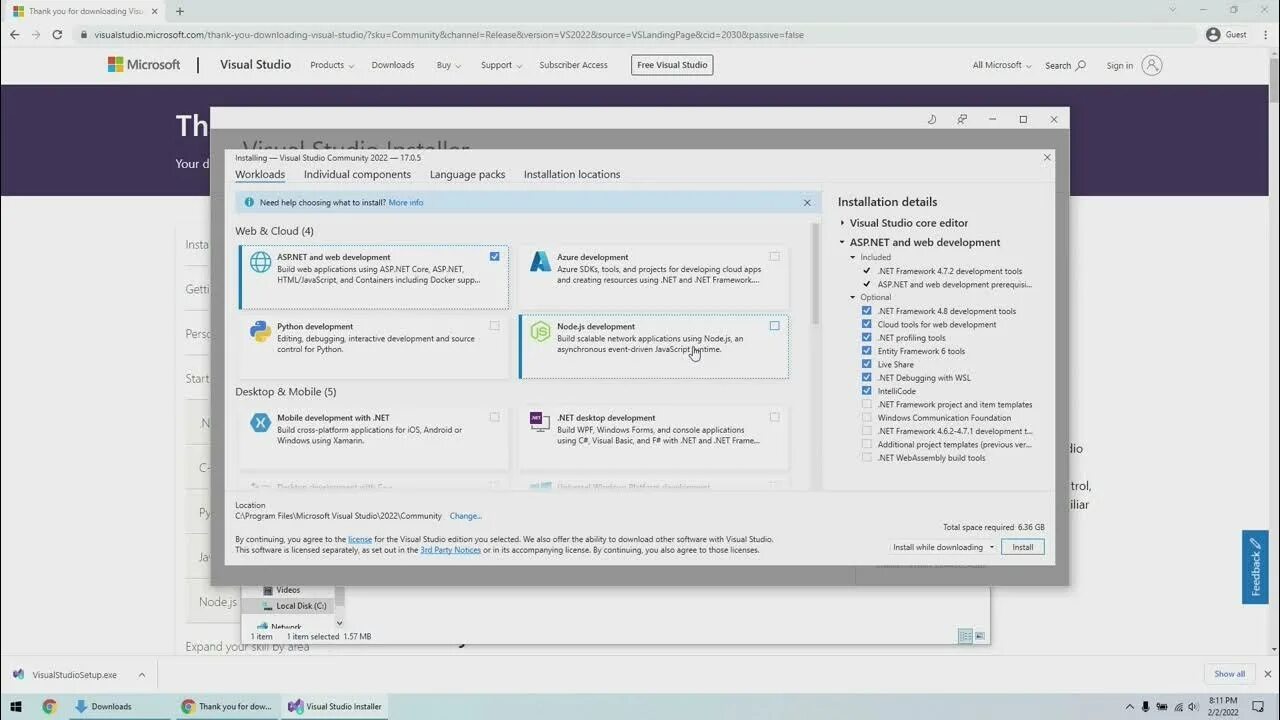Screen dimensions: 1280x720
Task: Open VisualStudioSetup.exe download options arrow
Action: click(141, 675)
